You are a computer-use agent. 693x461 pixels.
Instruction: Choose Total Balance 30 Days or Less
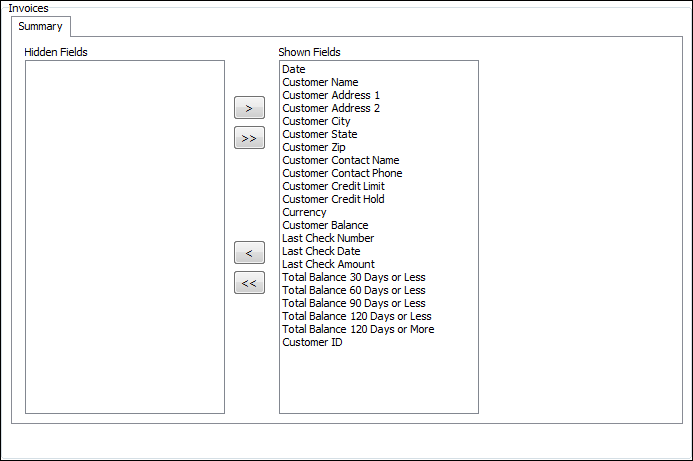coord(353,277)
